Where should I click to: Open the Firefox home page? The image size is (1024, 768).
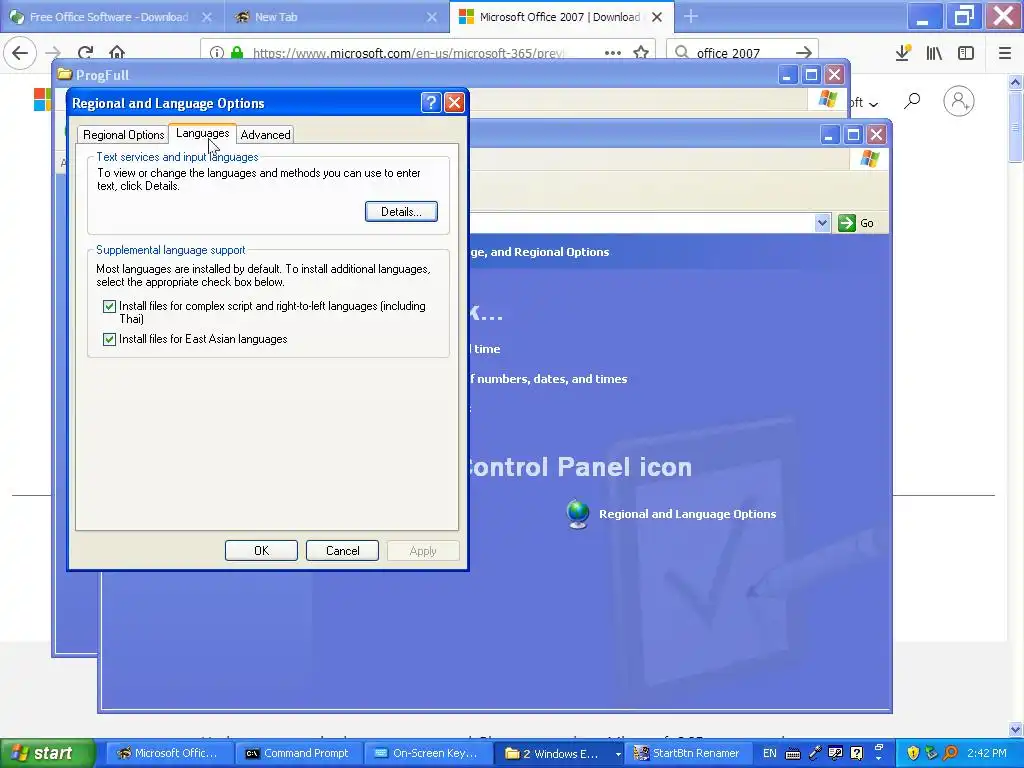click(117, 52)
